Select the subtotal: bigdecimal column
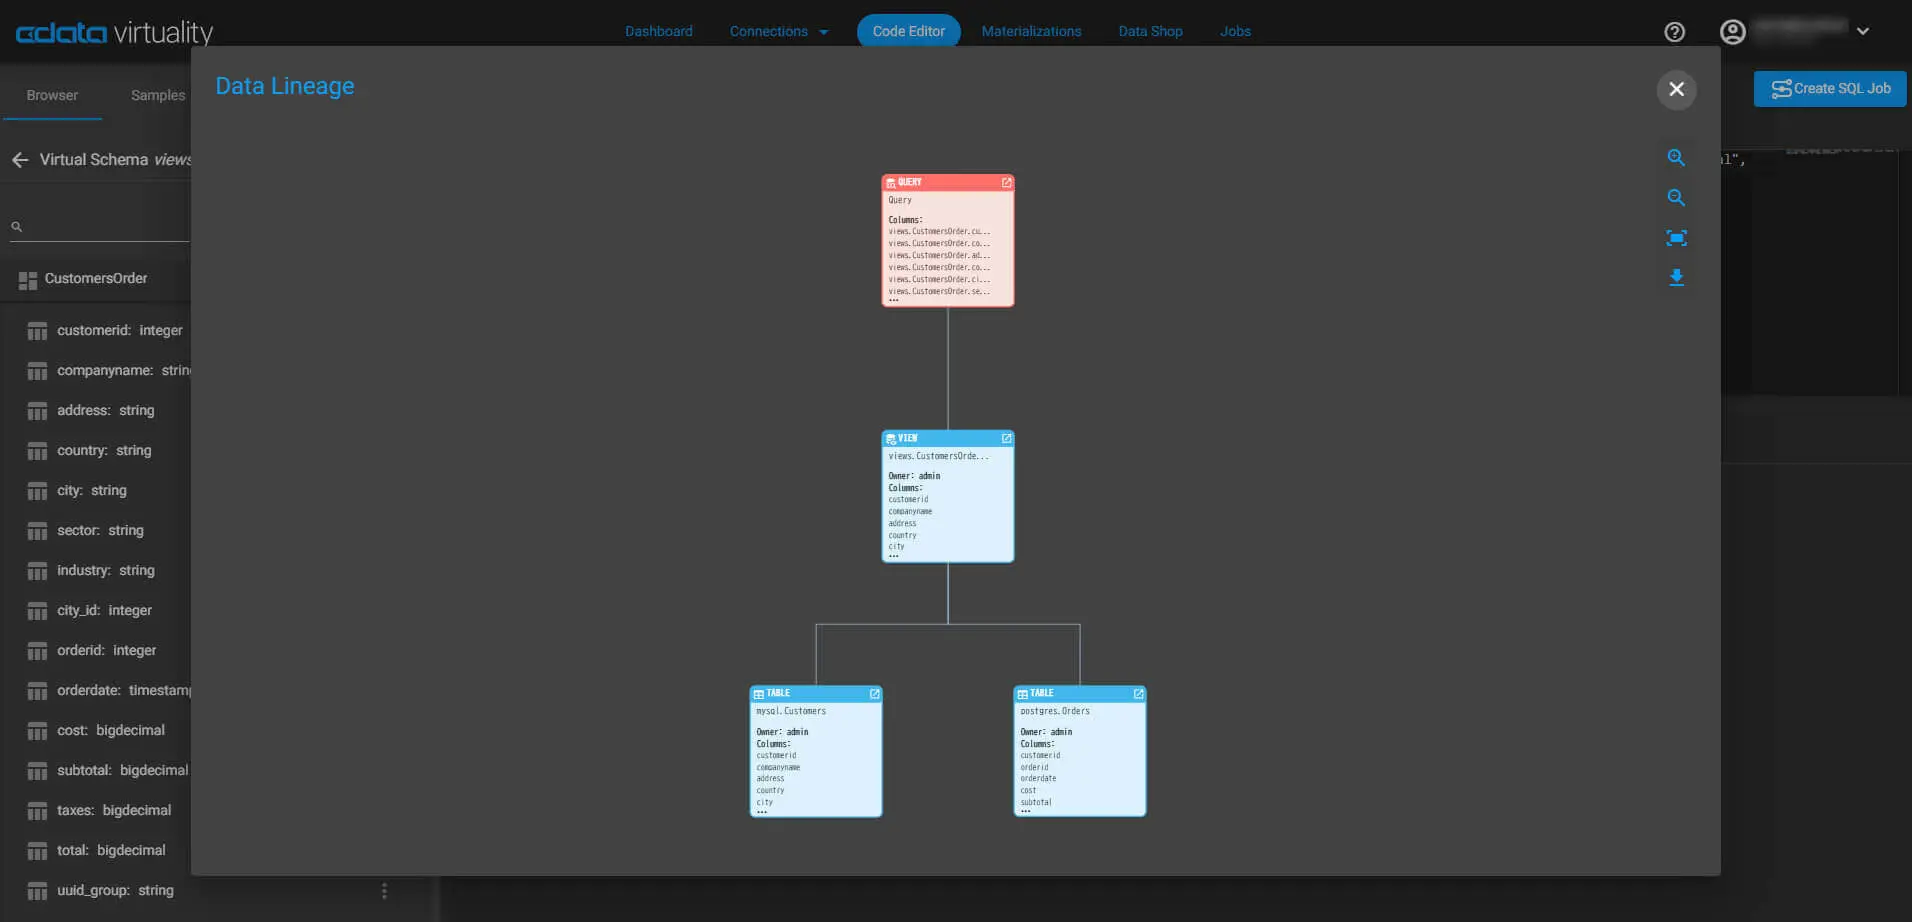1912x922 pixels. (x=122, y=770)
